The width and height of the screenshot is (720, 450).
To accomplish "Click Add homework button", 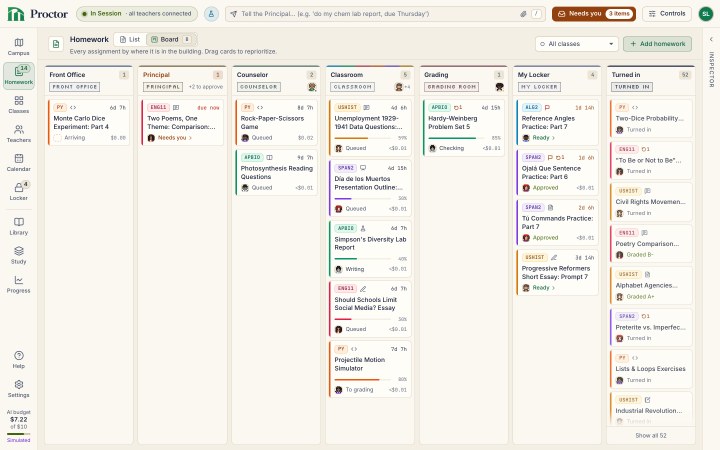I will click(657, 44).
